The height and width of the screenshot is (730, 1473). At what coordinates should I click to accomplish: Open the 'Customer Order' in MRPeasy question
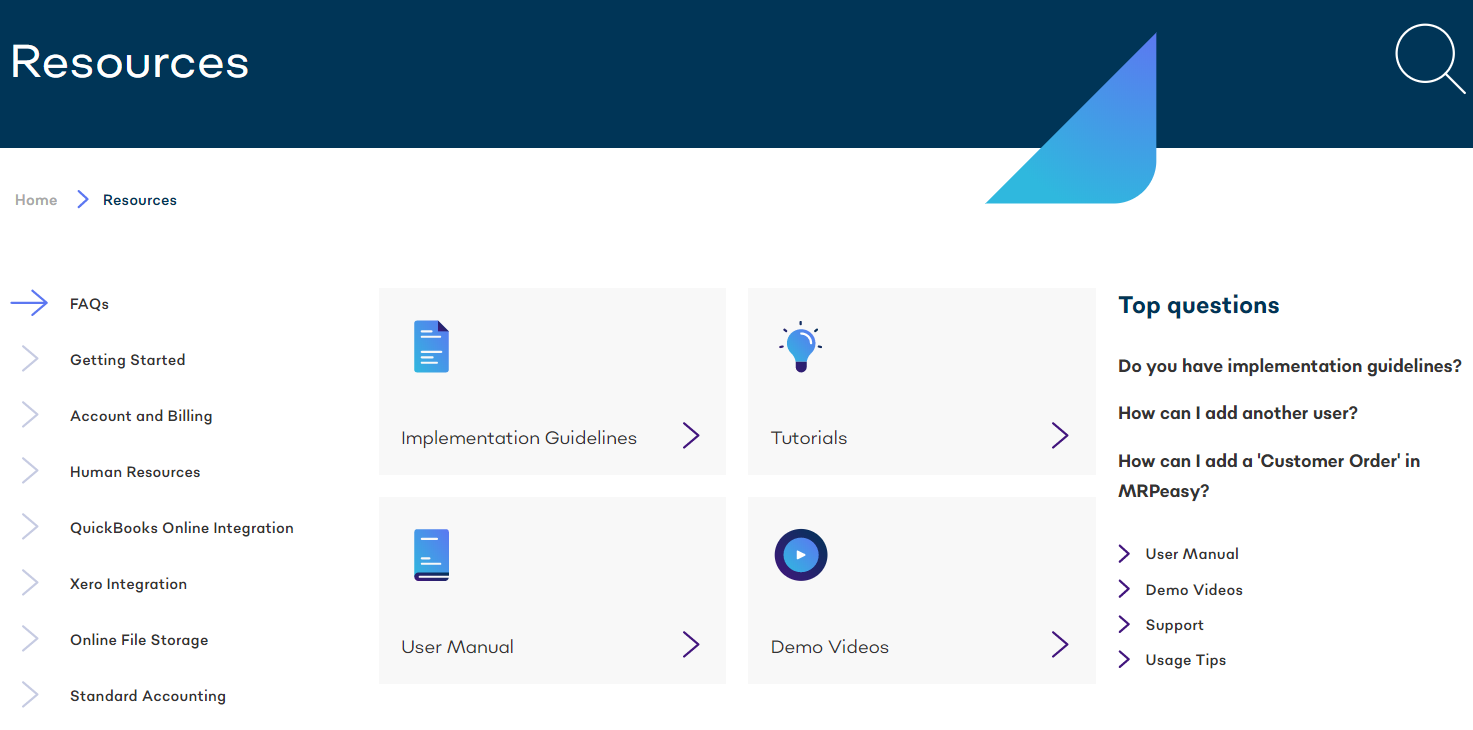[1269, 476]
